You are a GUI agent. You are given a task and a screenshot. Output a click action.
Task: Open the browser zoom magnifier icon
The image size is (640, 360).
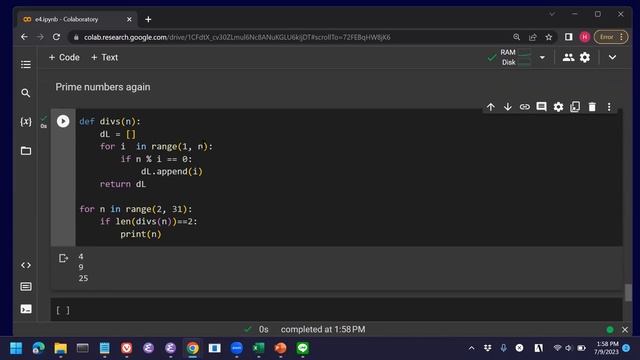click(x=516, y=37)
